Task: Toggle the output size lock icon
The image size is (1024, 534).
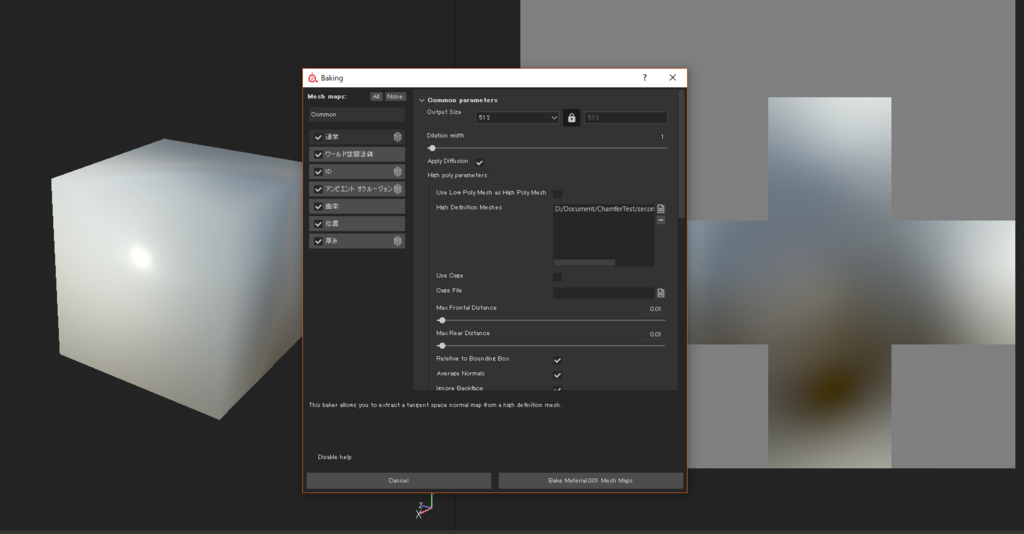Action: [x=571, y=118]
